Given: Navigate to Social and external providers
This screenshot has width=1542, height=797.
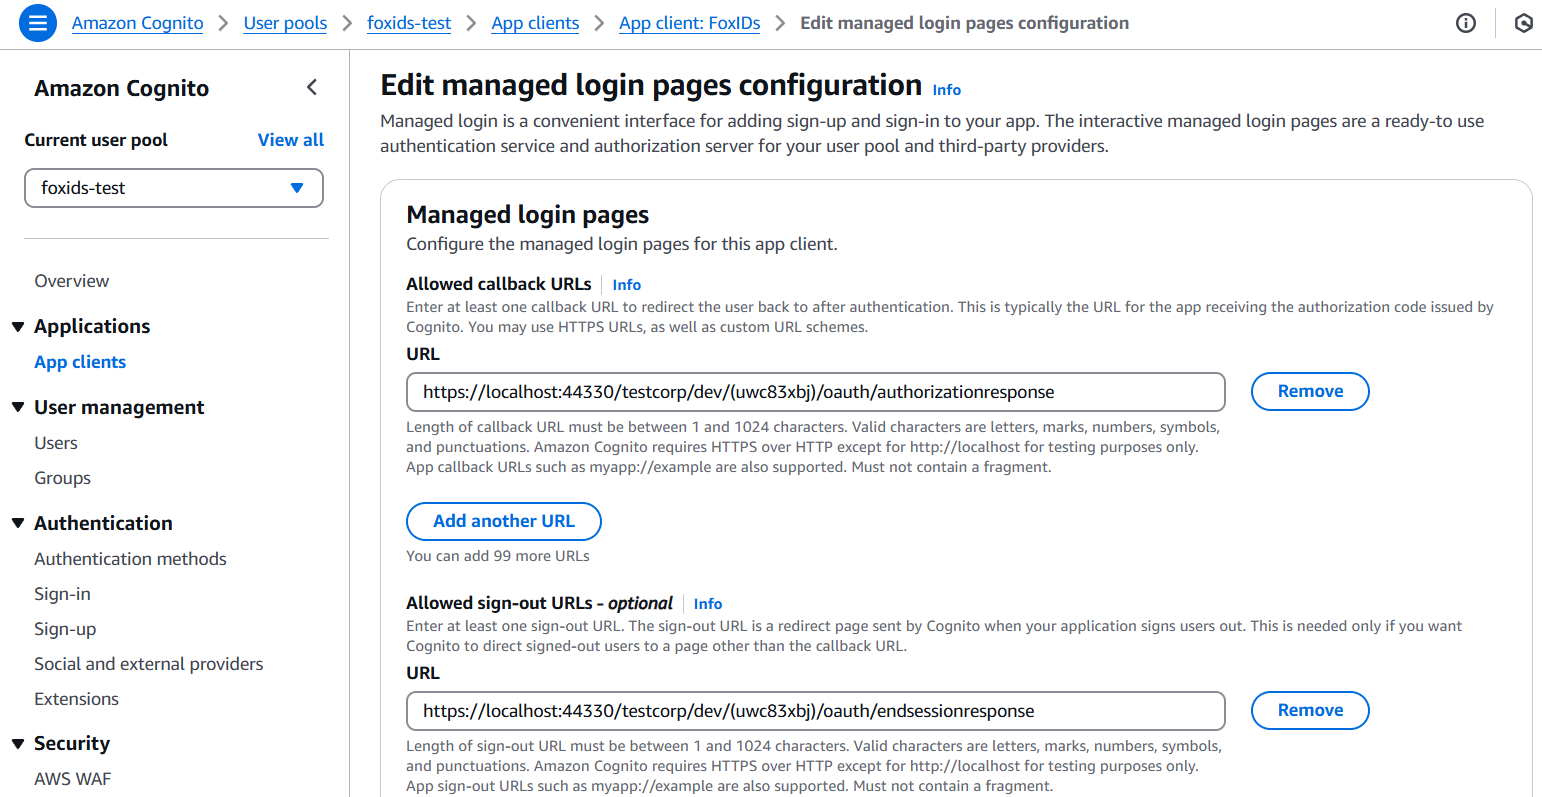Looking at the screenshot, I should pos(148,663).
